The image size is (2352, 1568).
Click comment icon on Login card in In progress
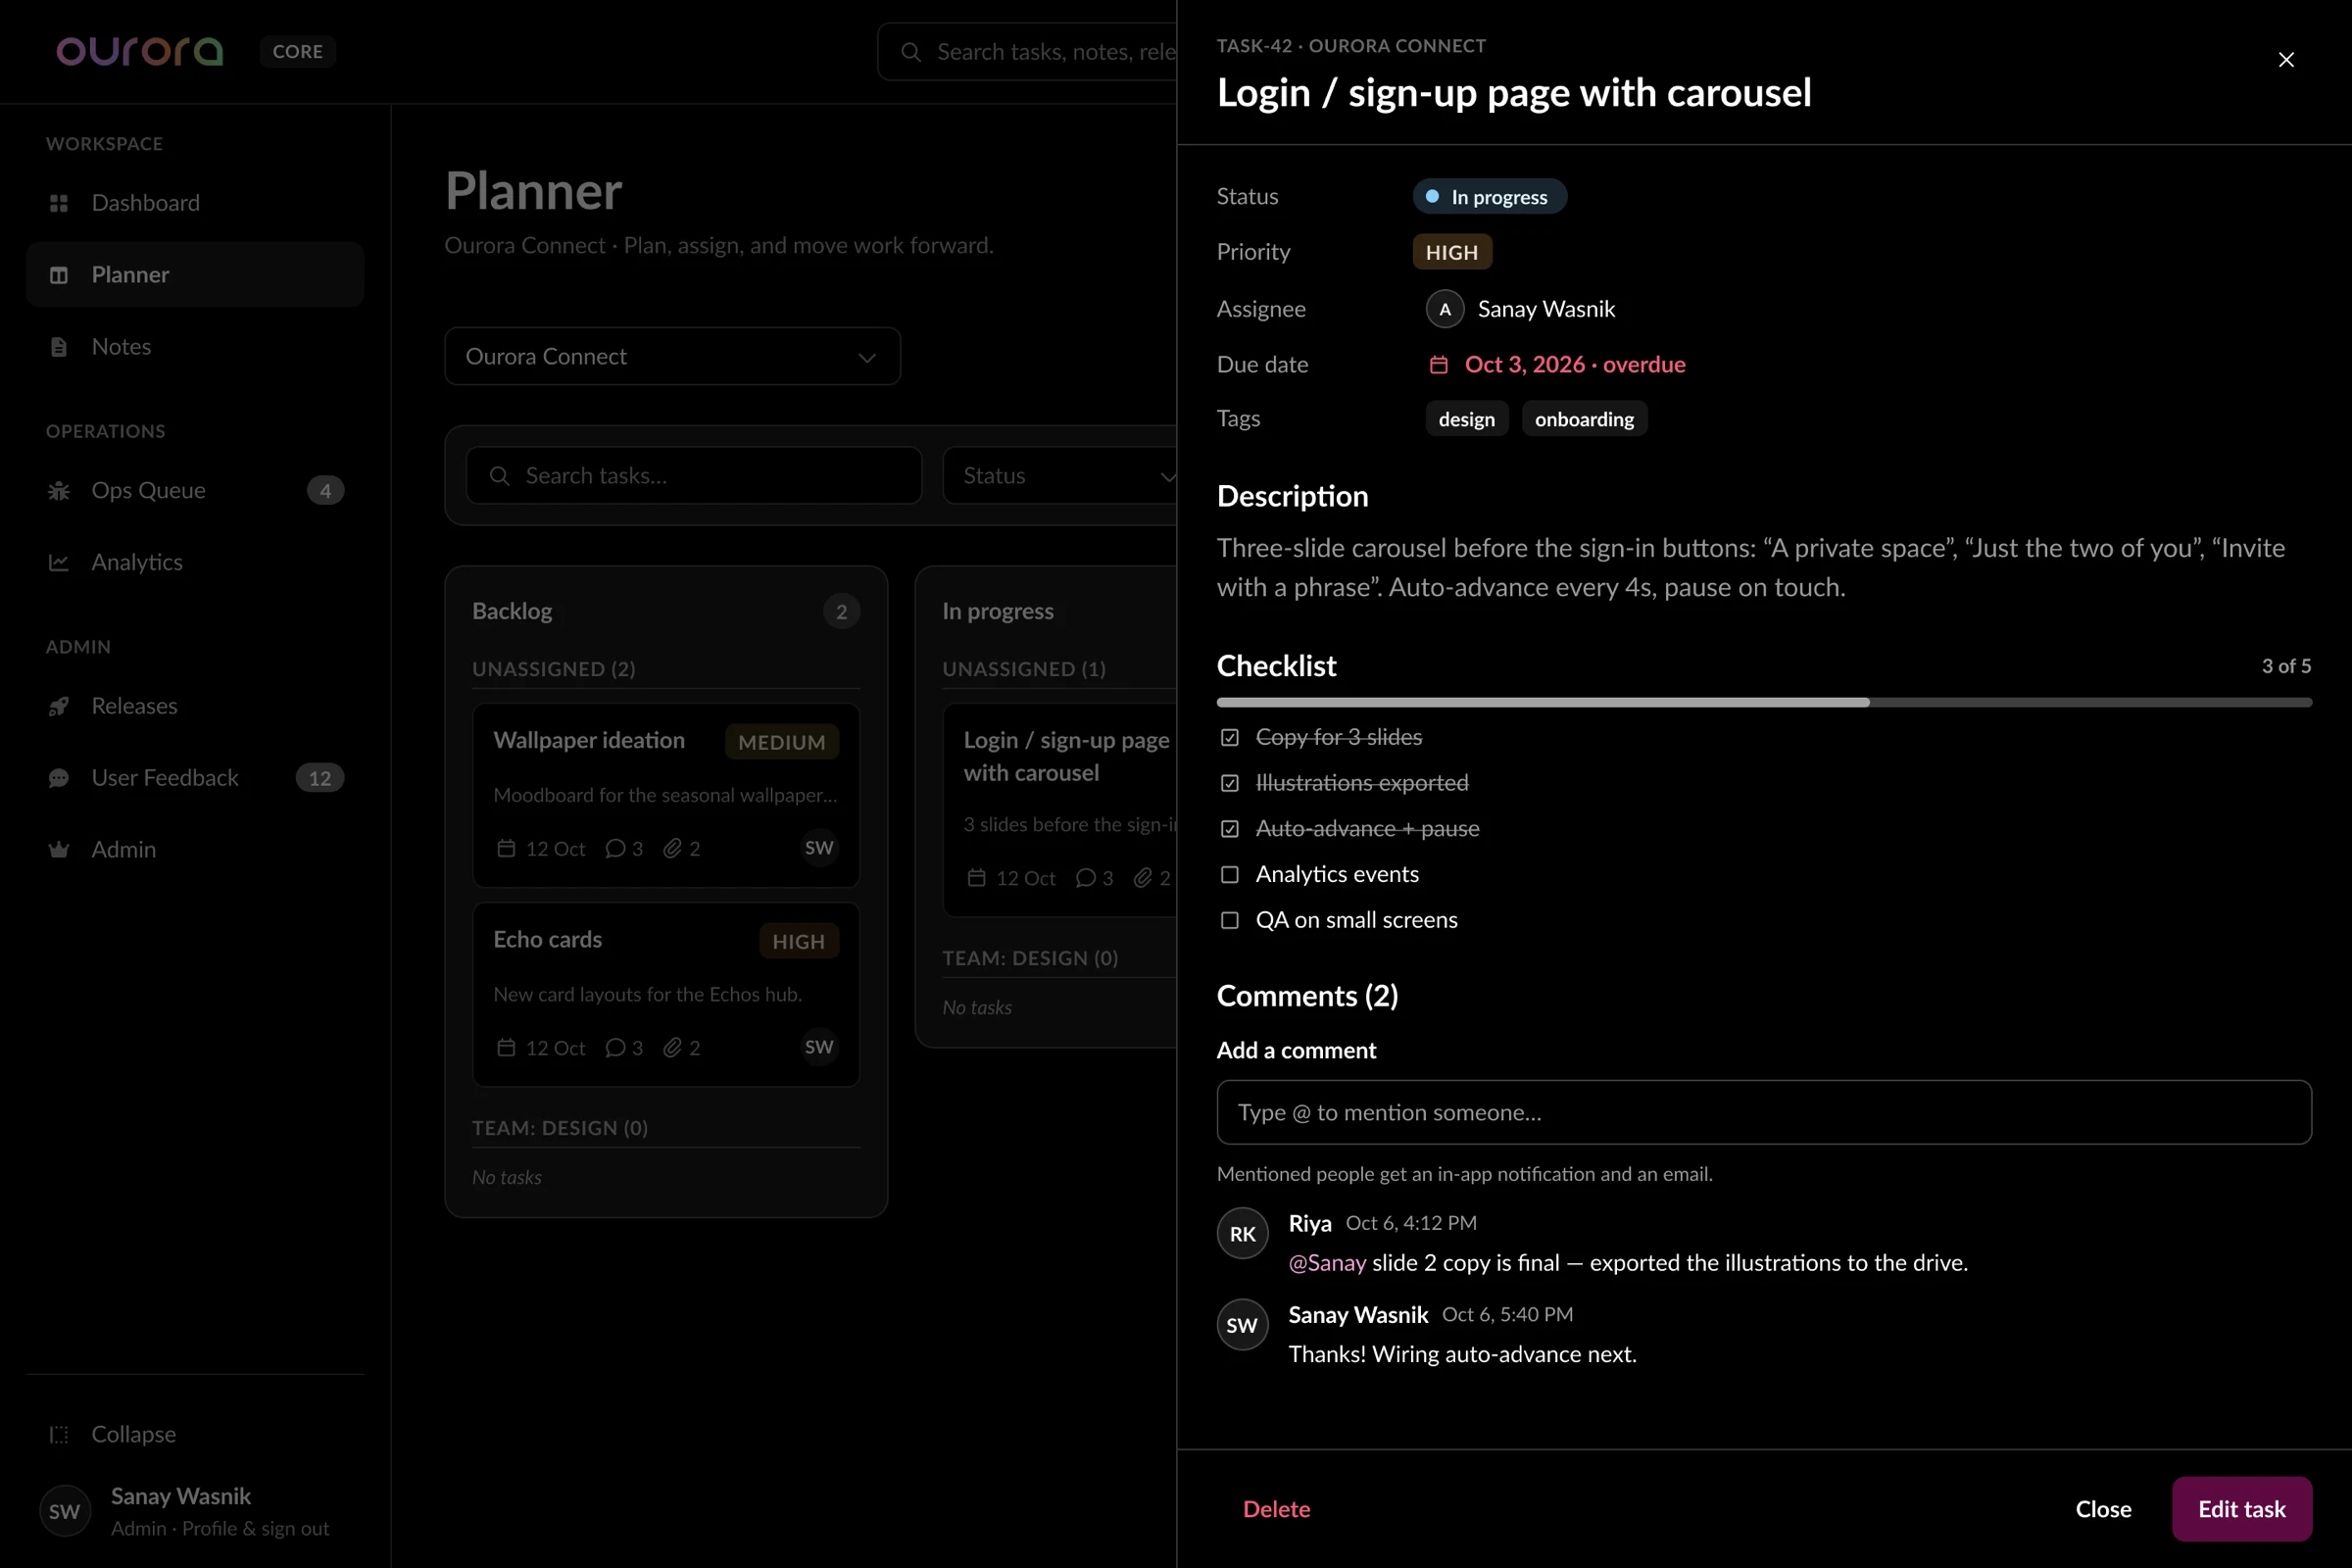click(x=1085, y=878)
